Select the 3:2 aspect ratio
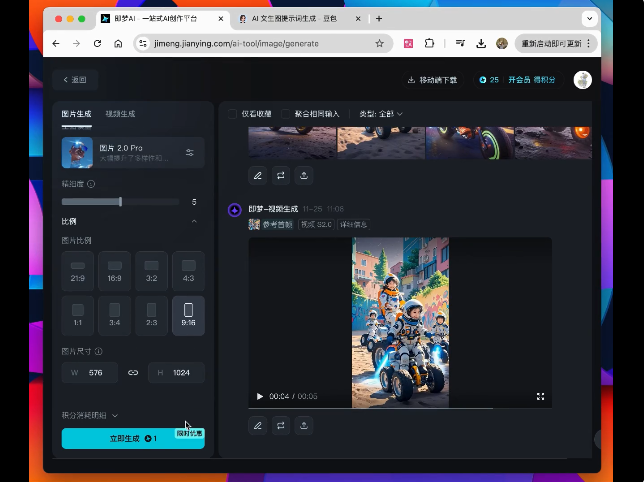This screenshot has width=644, height=482. (x=152, y=271)
